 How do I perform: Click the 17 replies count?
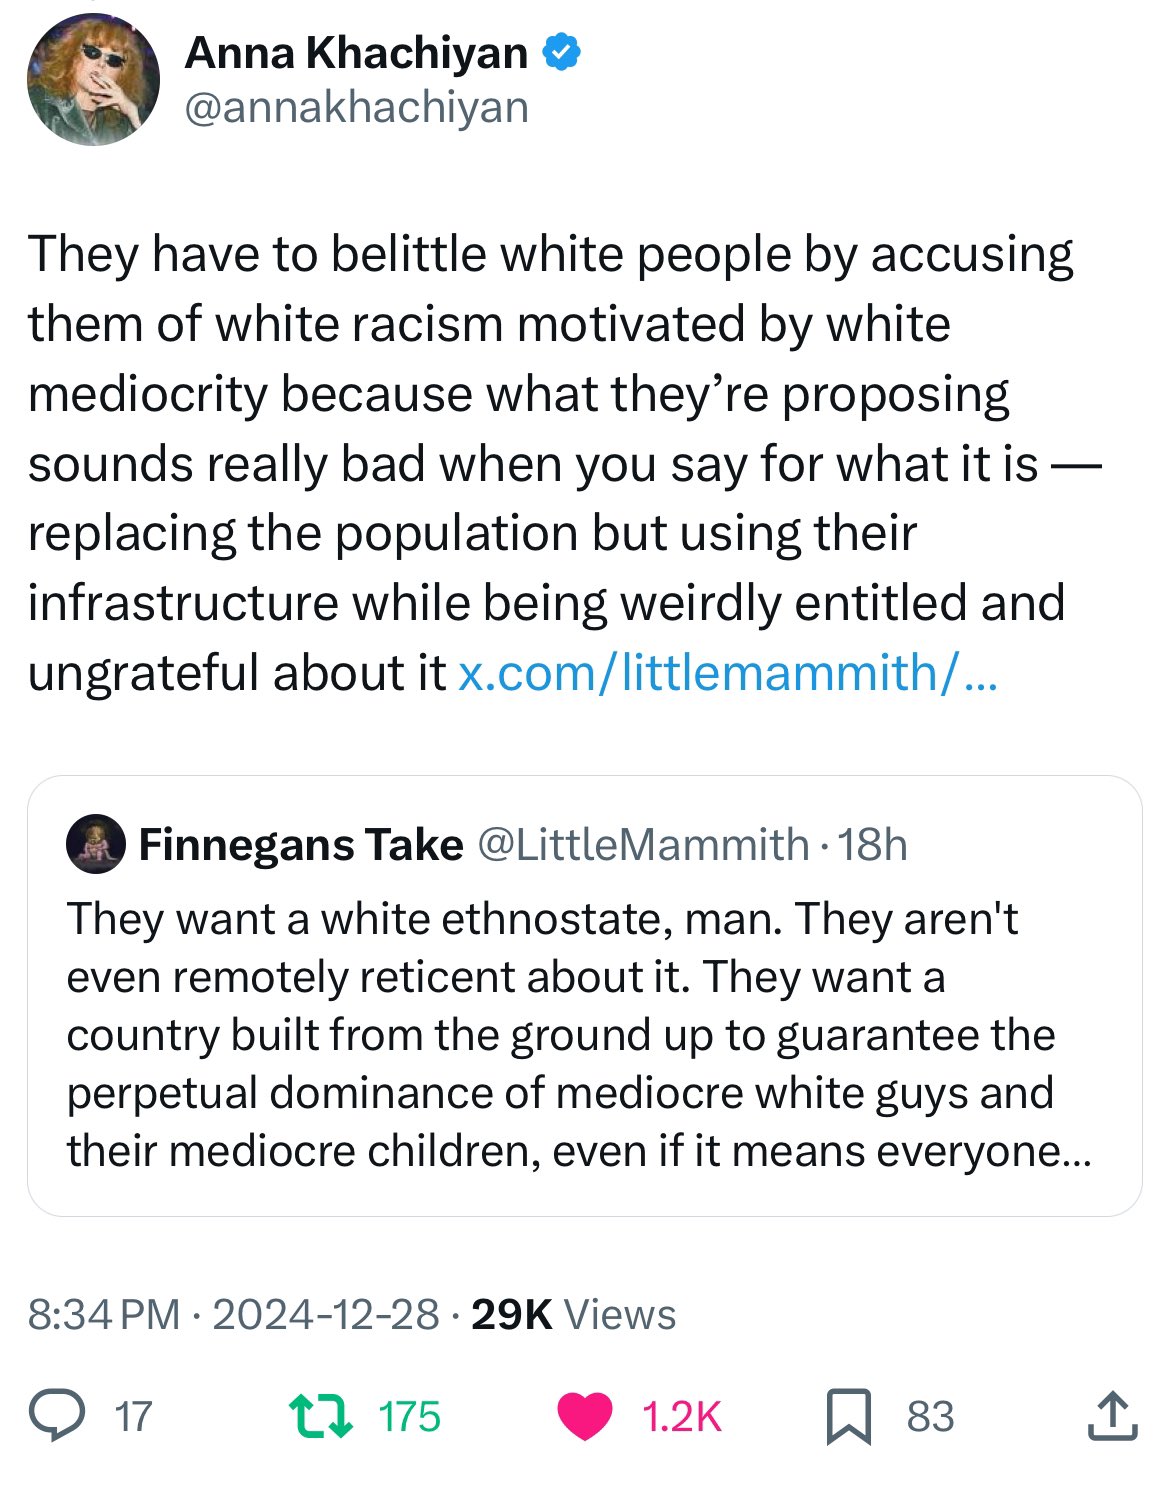pos(133,1417)
